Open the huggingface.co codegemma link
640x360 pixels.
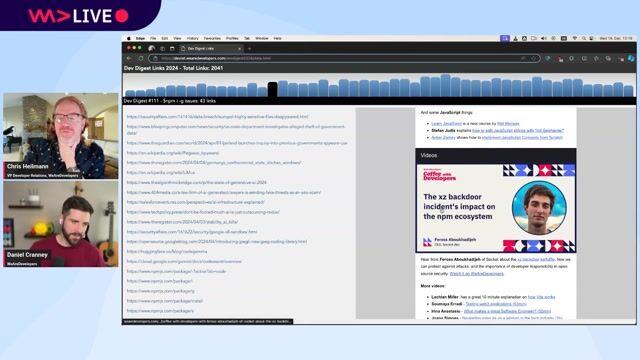167,251
